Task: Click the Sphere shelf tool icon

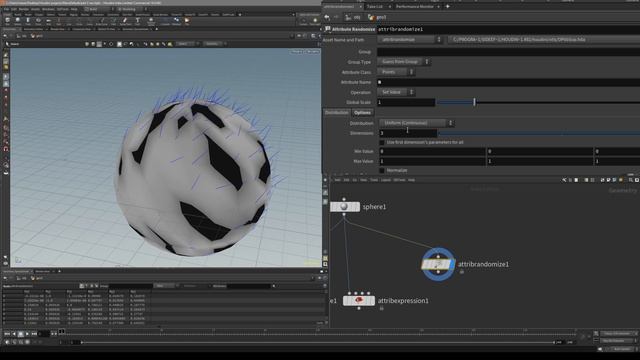Action: point(18,20)
